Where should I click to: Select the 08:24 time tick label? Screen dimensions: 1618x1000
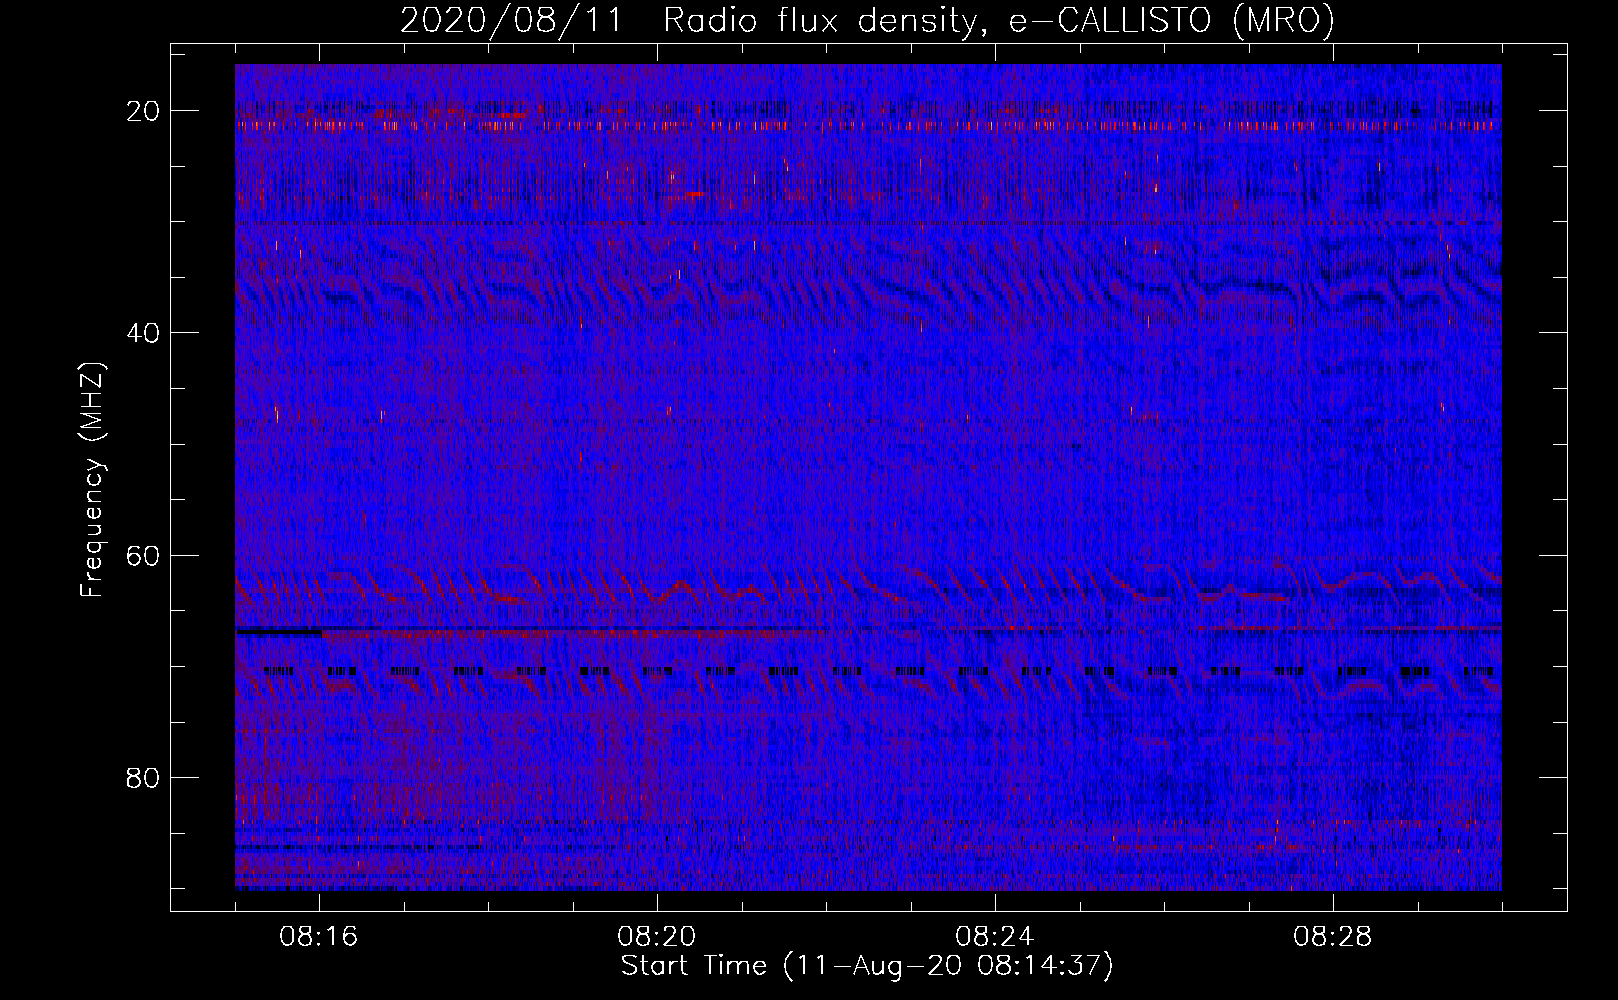tap(995, 937)
